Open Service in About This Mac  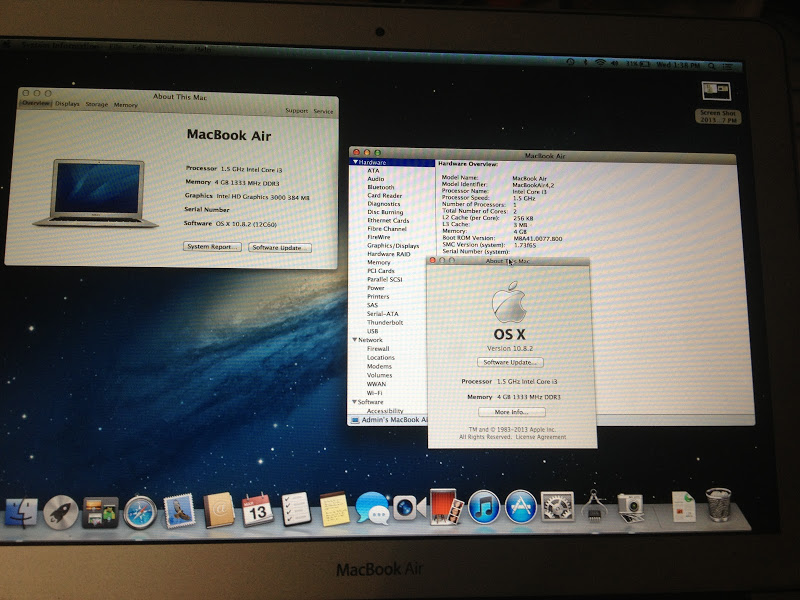pyautogui.click(x=323, y=111)
